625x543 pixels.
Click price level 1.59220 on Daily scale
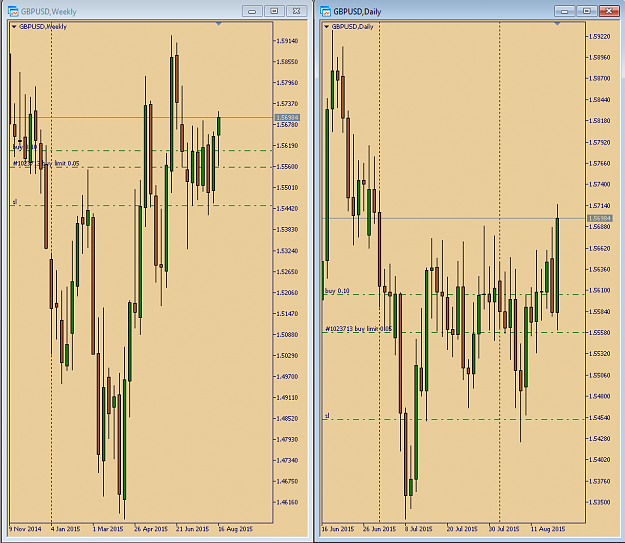click(600, 37)
